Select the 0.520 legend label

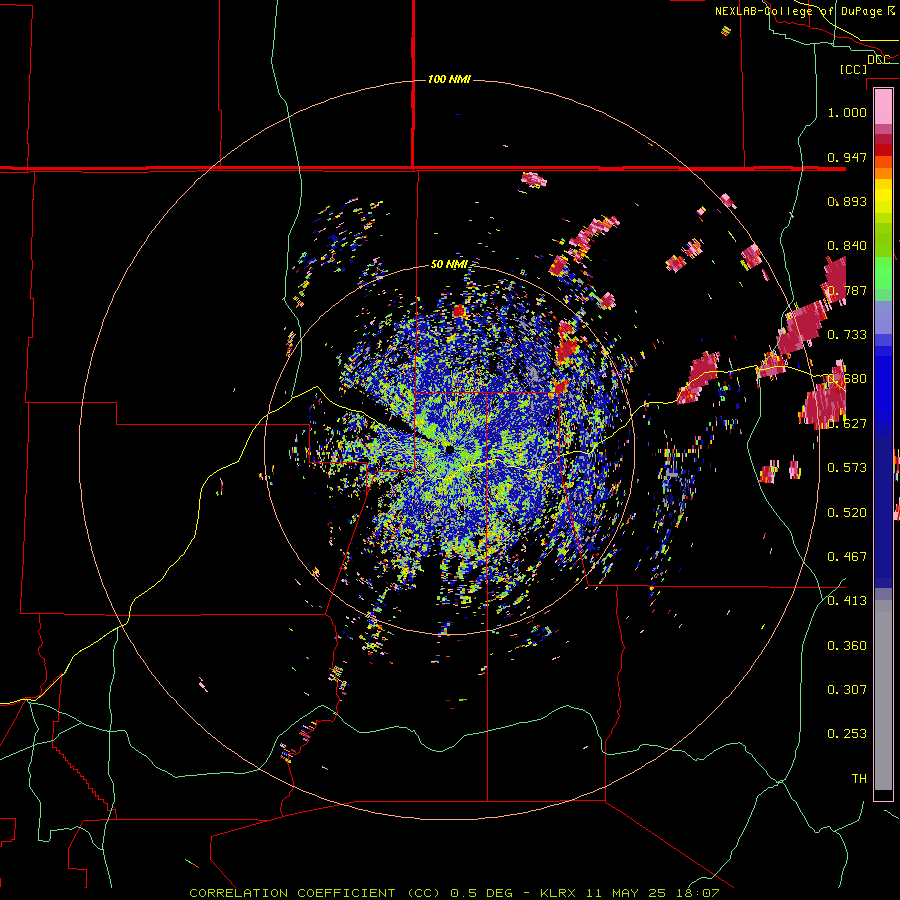coord(847,513)
